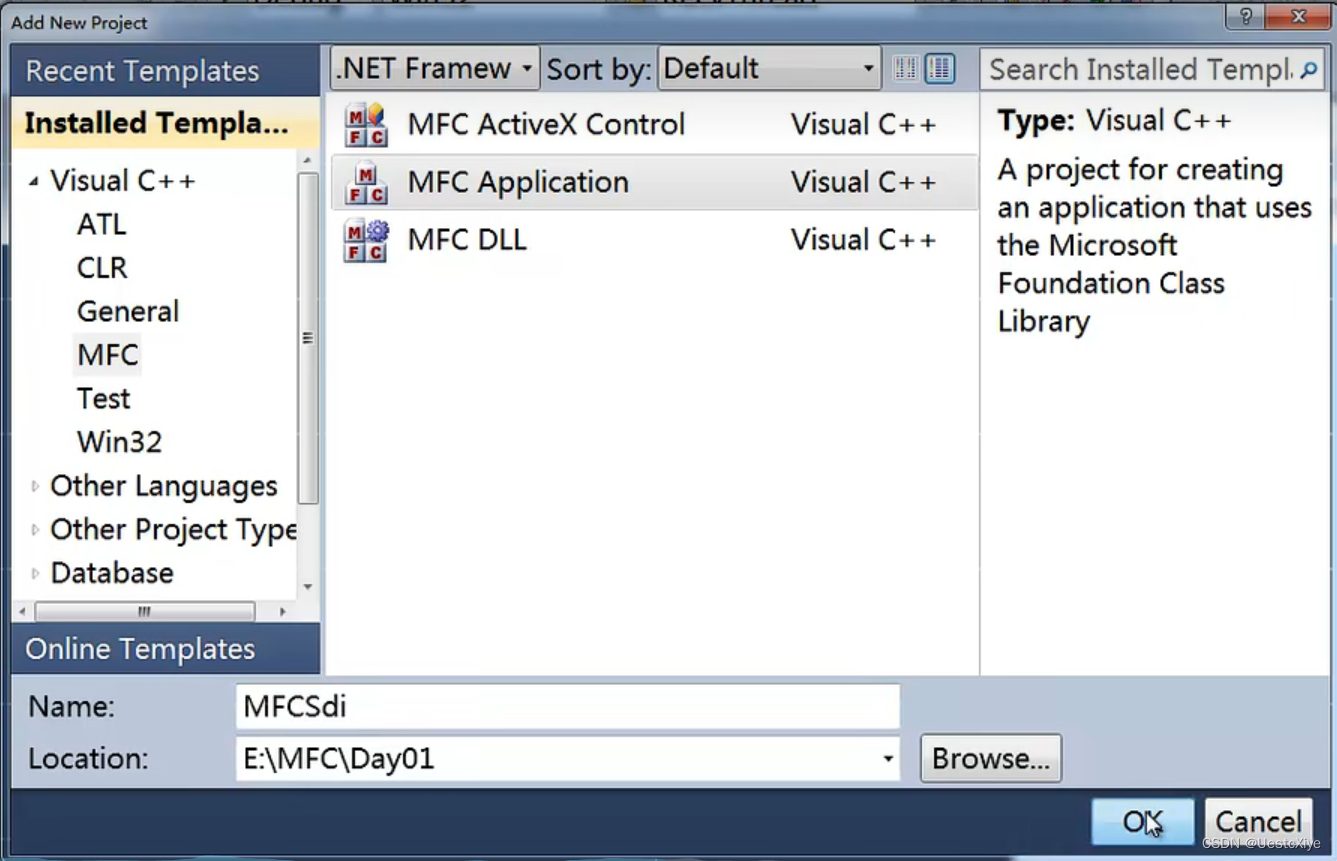Select the ATL category
1337x861 pixels.
coord(102,224)
